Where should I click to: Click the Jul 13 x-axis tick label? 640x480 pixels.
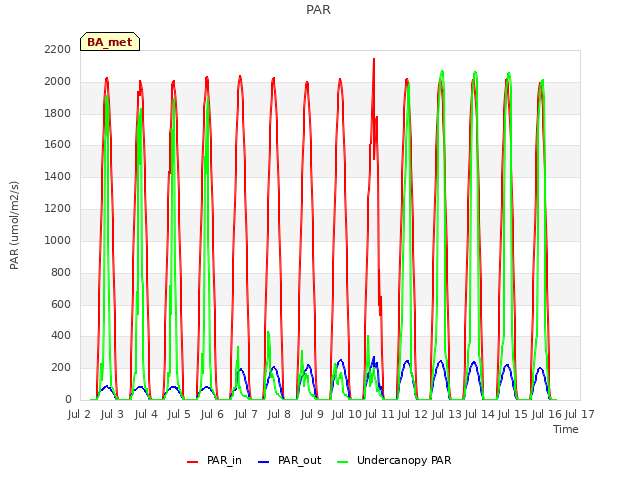[446, 414]
